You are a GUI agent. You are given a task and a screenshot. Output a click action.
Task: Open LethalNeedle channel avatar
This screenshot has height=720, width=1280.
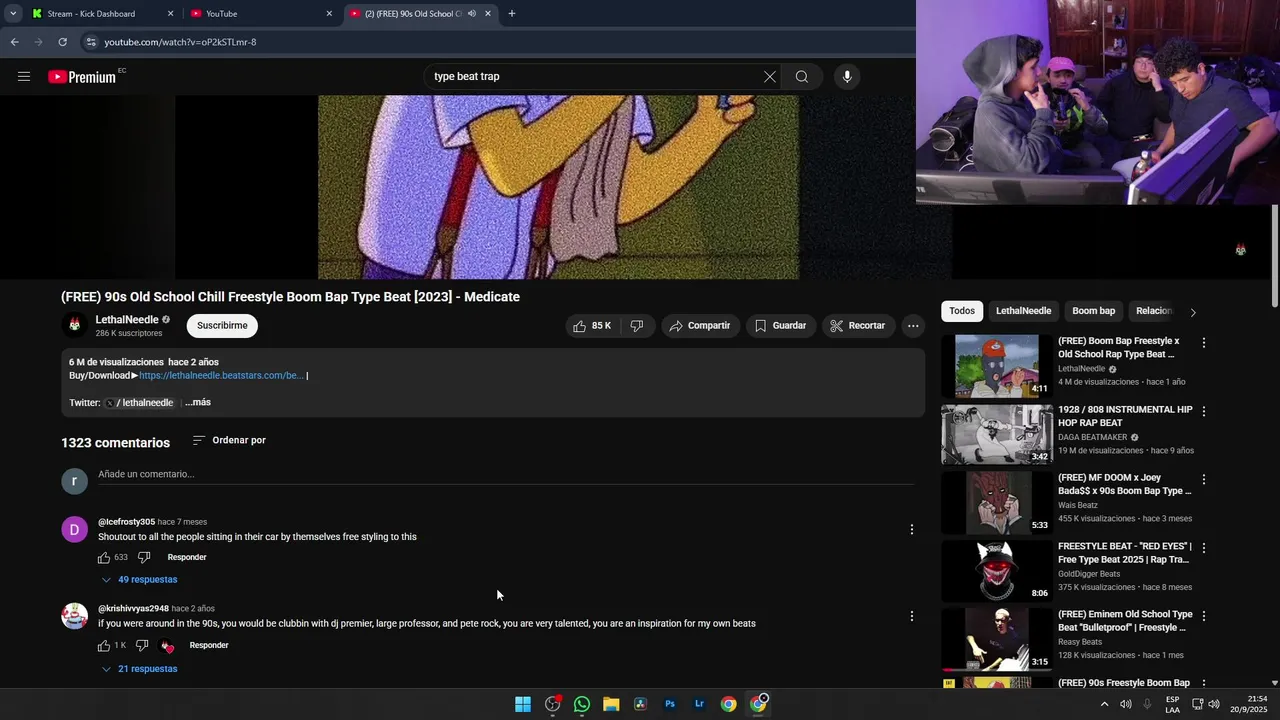75,325
